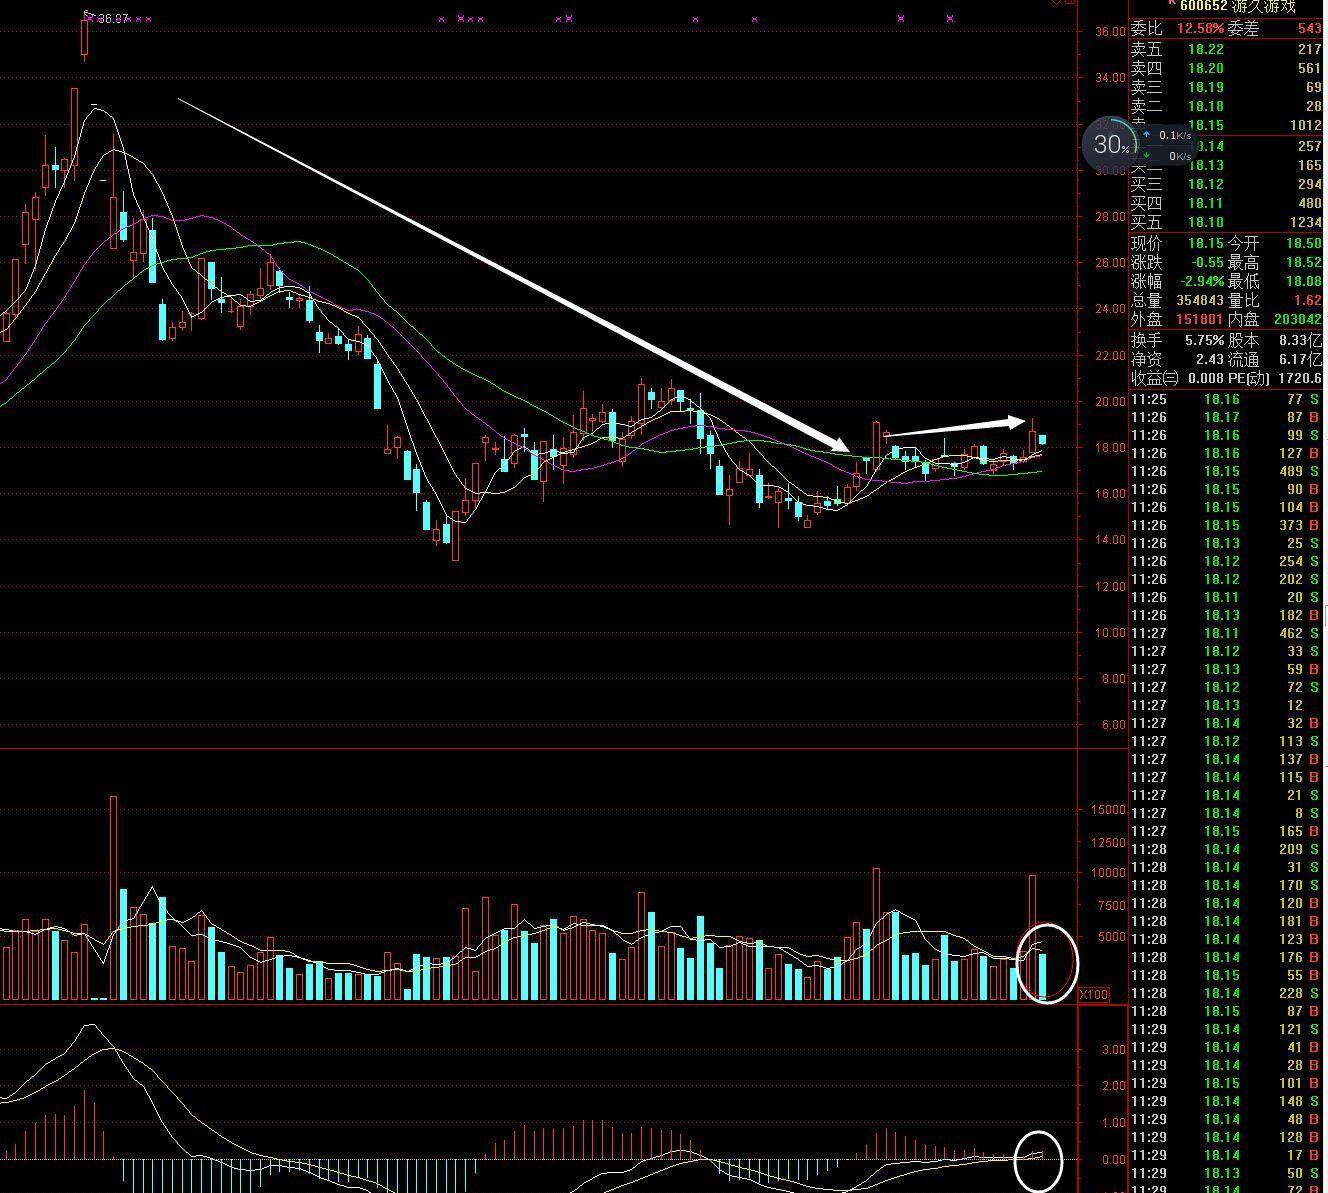Click the 最低 18.08 field
This screenshot has height=1193, width=1328.
coord(1275,281)
